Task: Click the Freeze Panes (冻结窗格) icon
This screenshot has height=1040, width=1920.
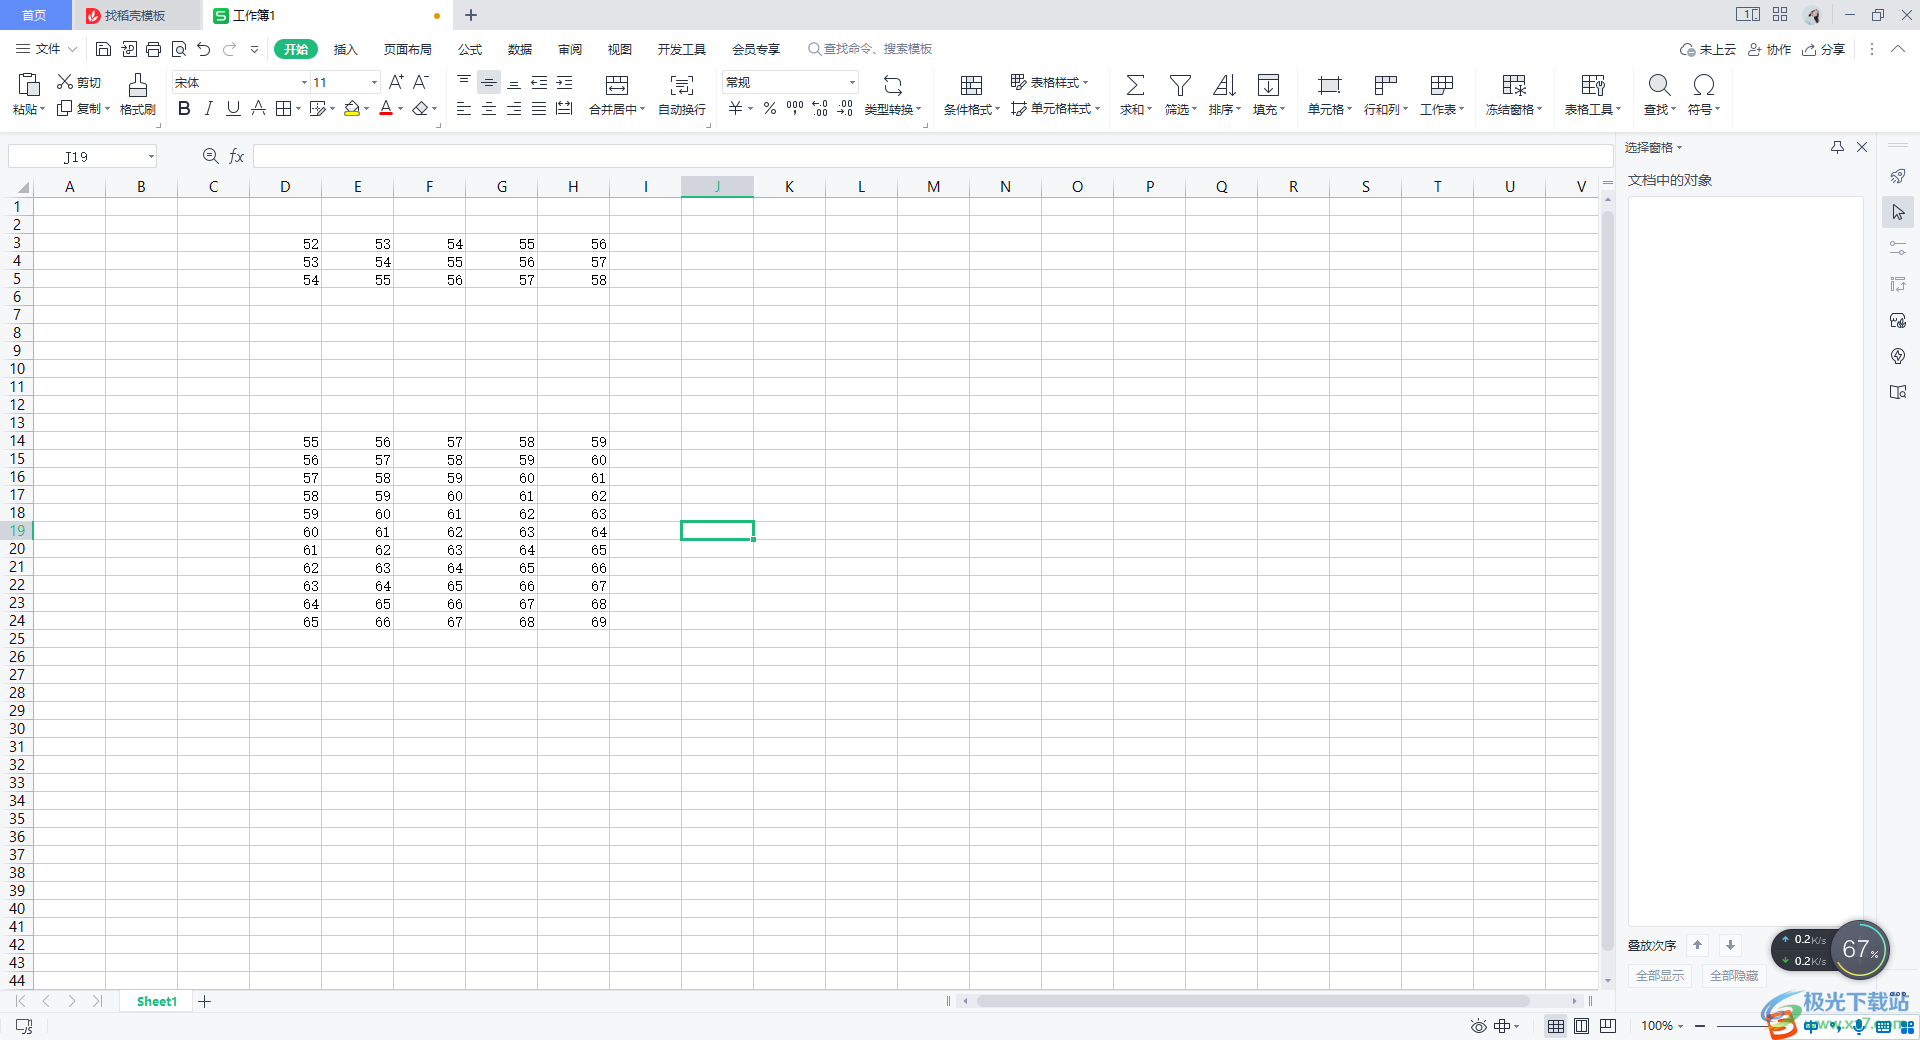Action: pos(1514,85)
